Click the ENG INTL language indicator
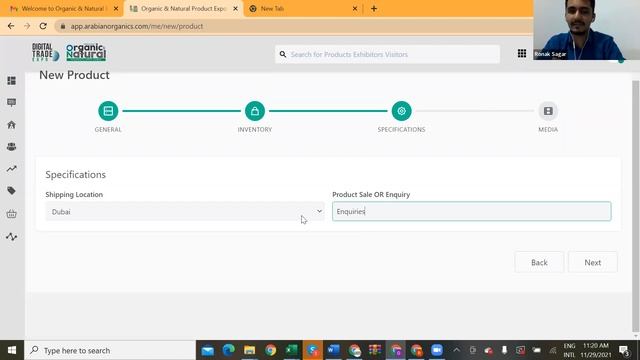Screen dimensions: 640x360 point(569,350)
